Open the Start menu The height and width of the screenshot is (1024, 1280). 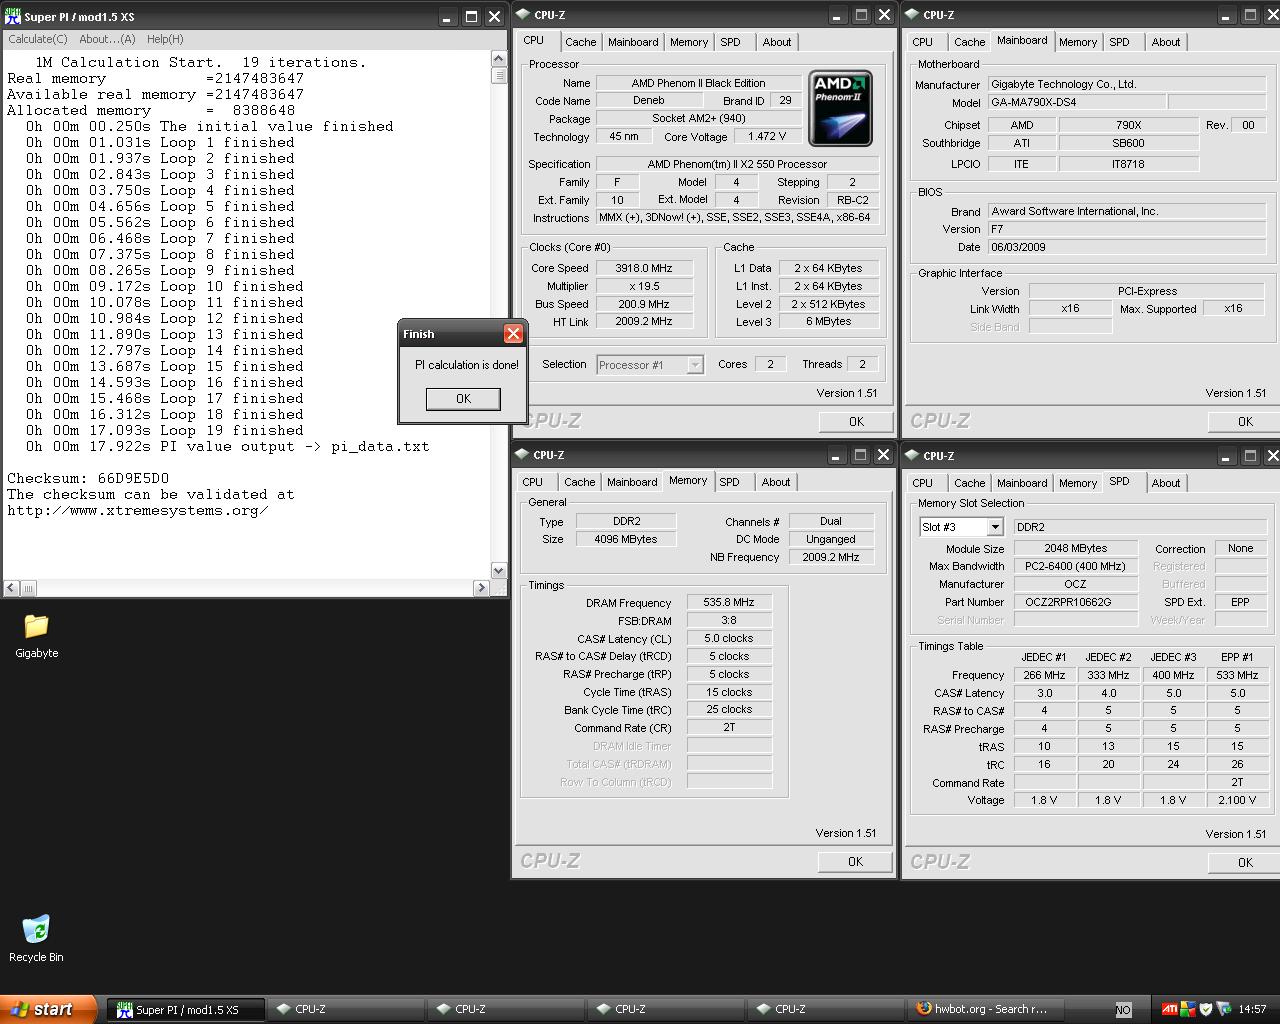48,1009
